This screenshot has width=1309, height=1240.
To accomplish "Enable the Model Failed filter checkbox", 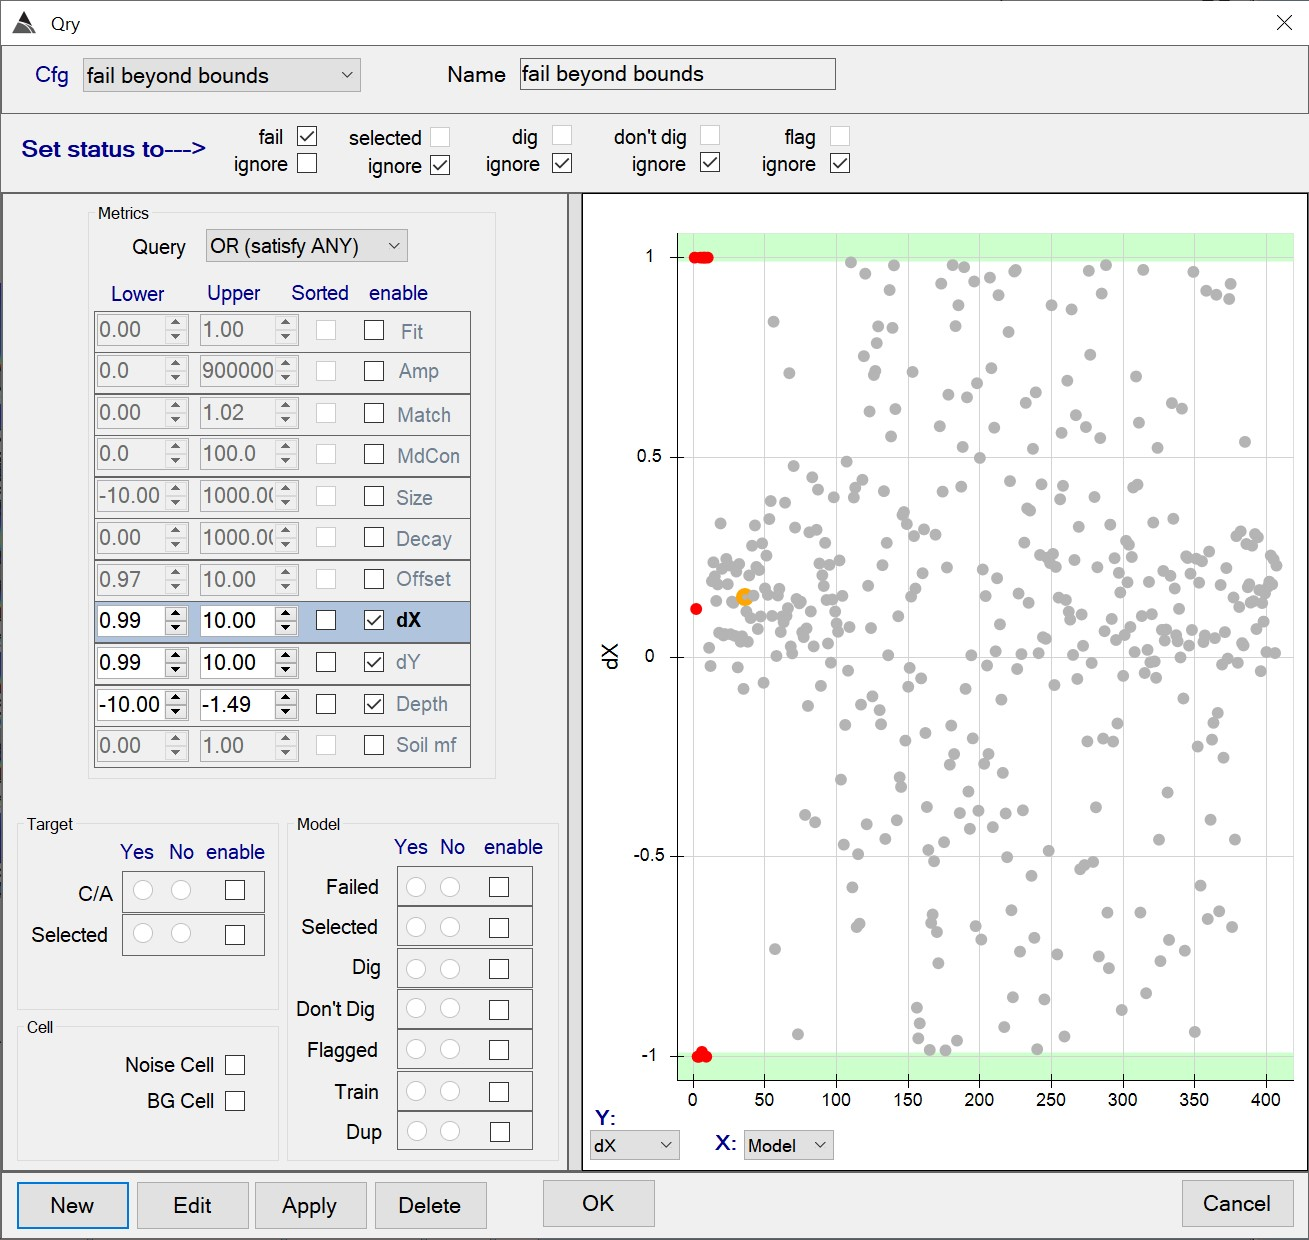I will point(499,887).
